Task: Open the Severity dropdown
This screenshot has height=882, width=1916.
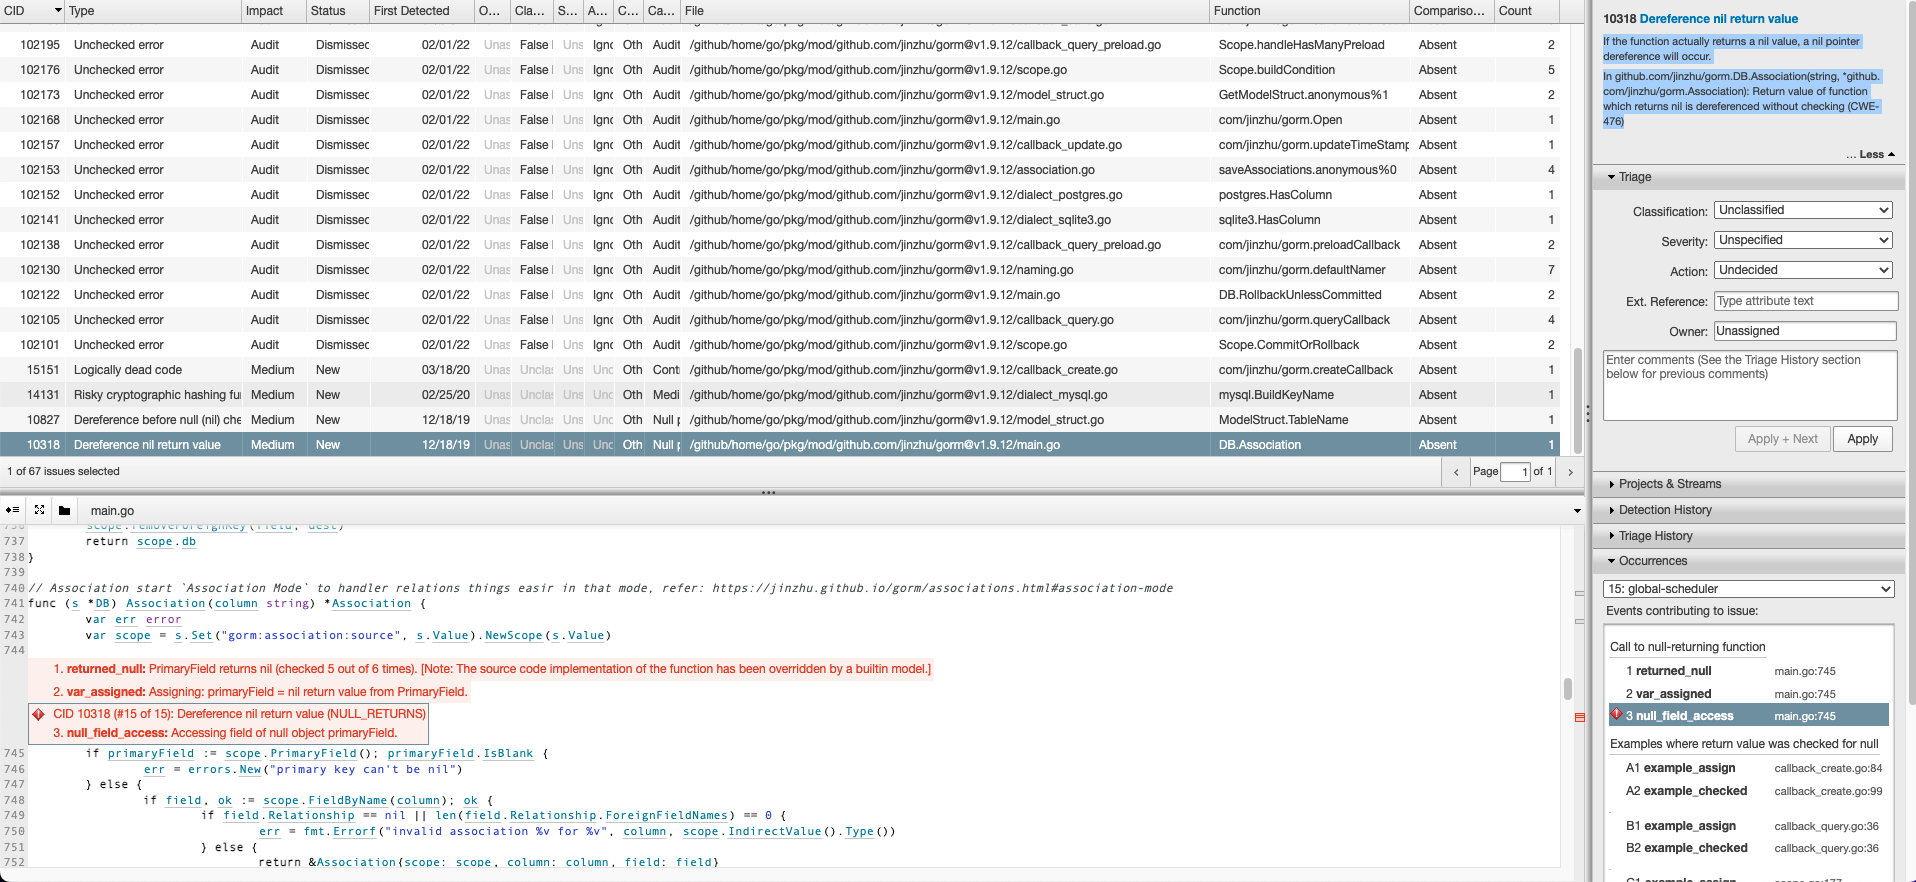Action: click(1804, 240)
